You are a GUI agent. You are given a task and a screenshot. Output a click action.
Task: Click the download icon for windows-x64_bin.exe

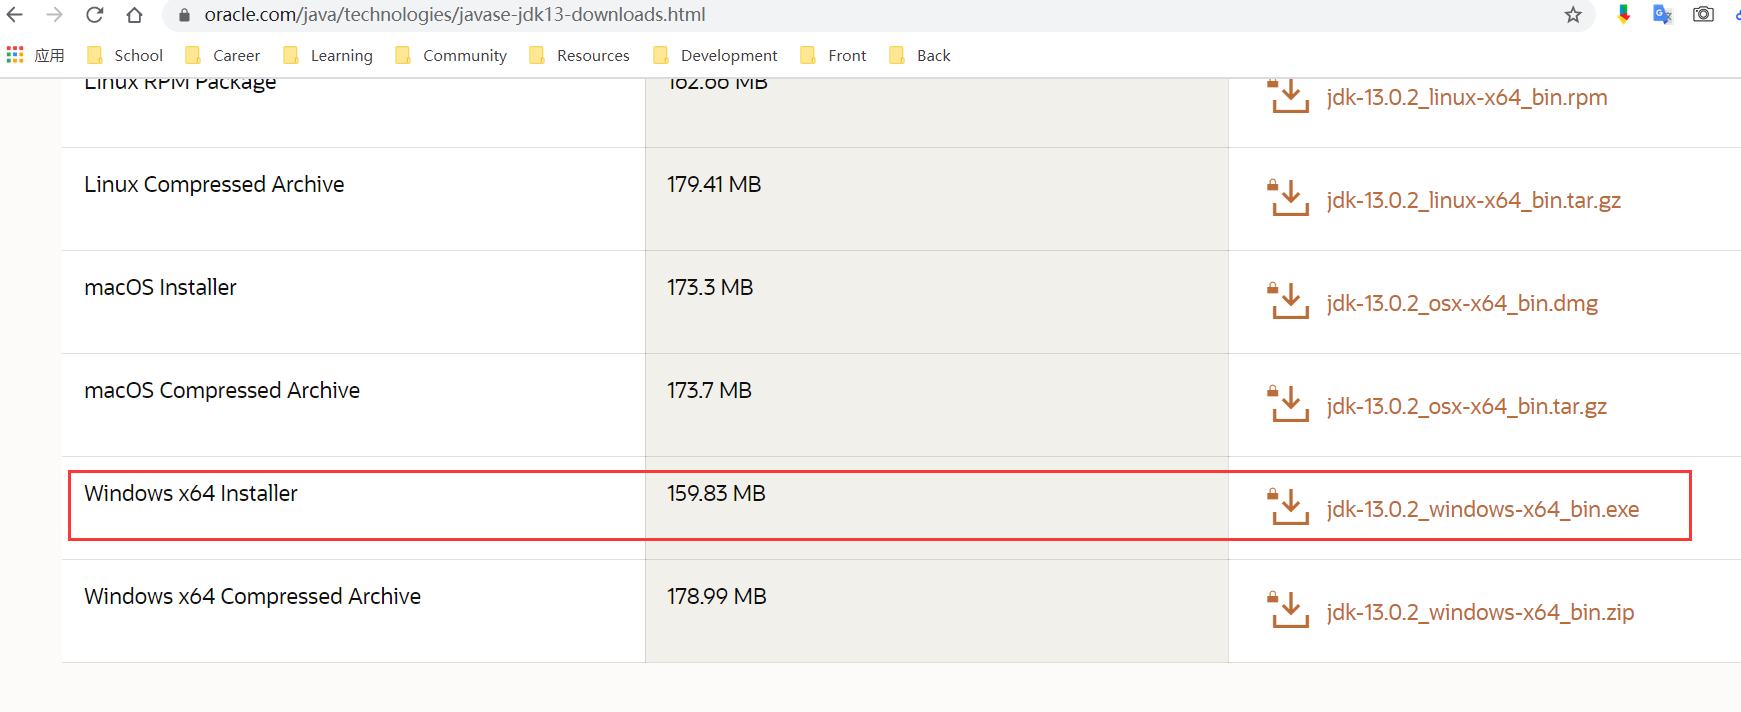pos(1289,506)
